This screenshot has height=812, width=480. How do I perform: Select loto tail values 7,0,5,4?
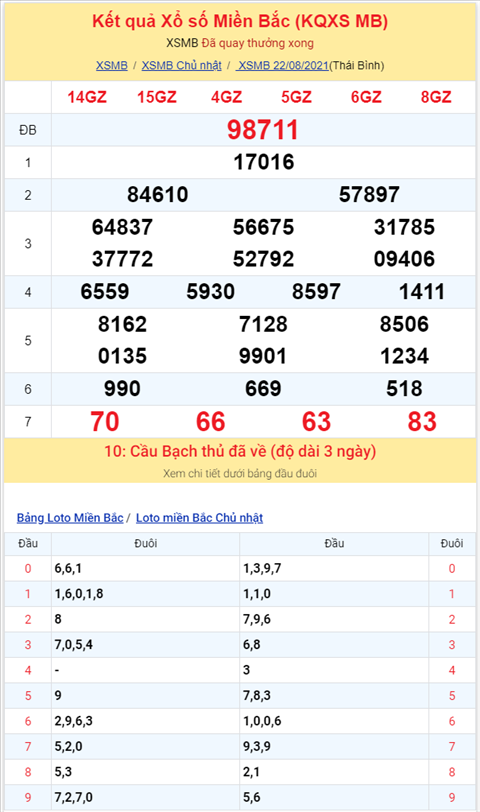[74, 645]
